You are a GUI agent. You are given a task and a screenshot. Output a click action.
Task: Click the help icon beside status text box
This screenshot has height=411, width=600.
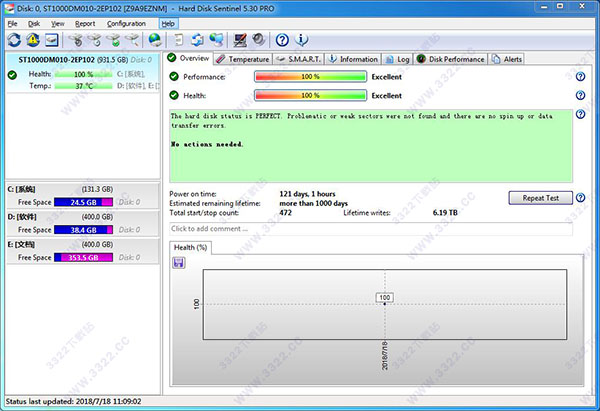point(580,114)
